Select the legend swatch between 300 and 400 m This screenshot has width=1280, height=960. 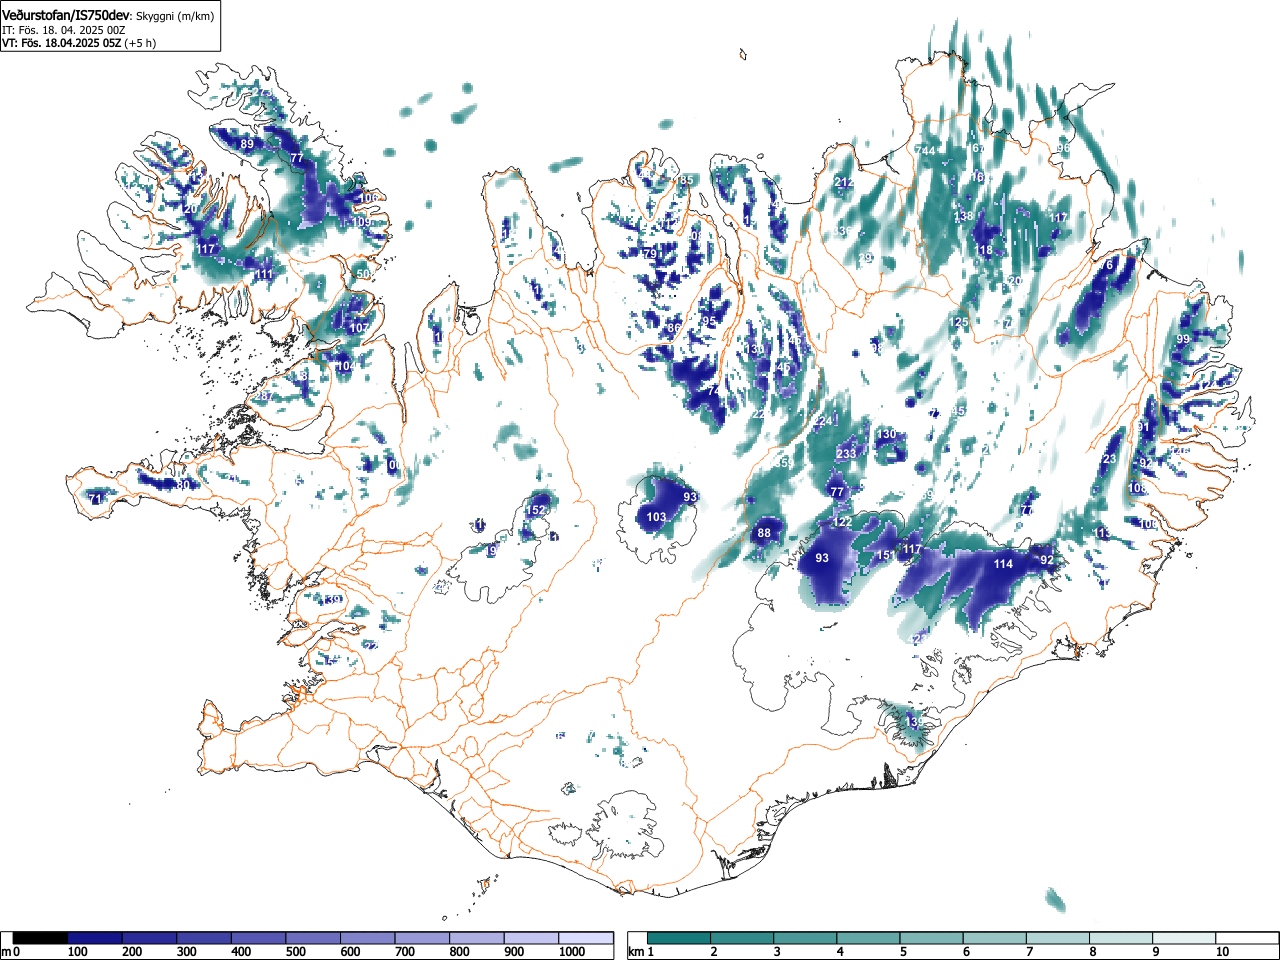point(204,938)
